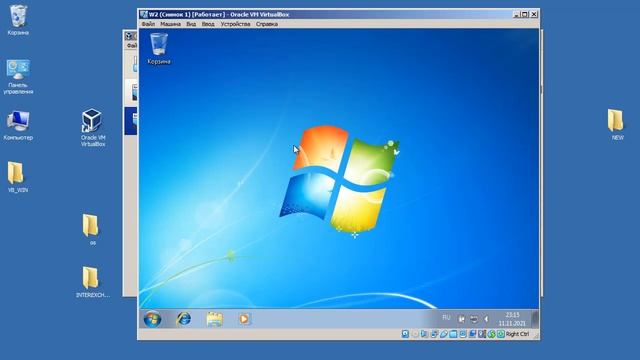The height and width of the screenshot is (360, 640).
Task: Open the Ввод menu
Action: [208, 24]
